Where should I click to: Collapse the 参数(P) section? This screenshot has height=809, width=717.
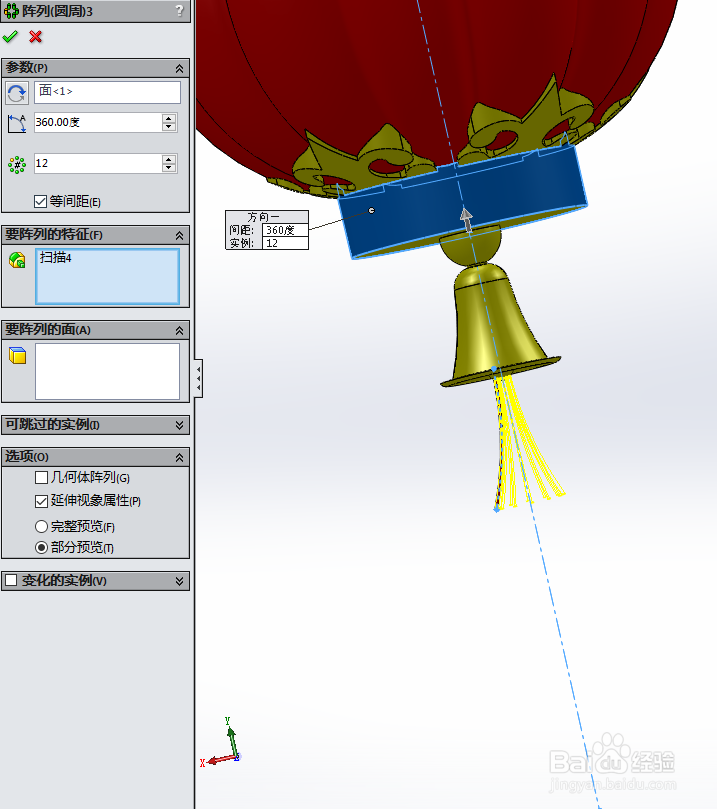click(179, 68)
